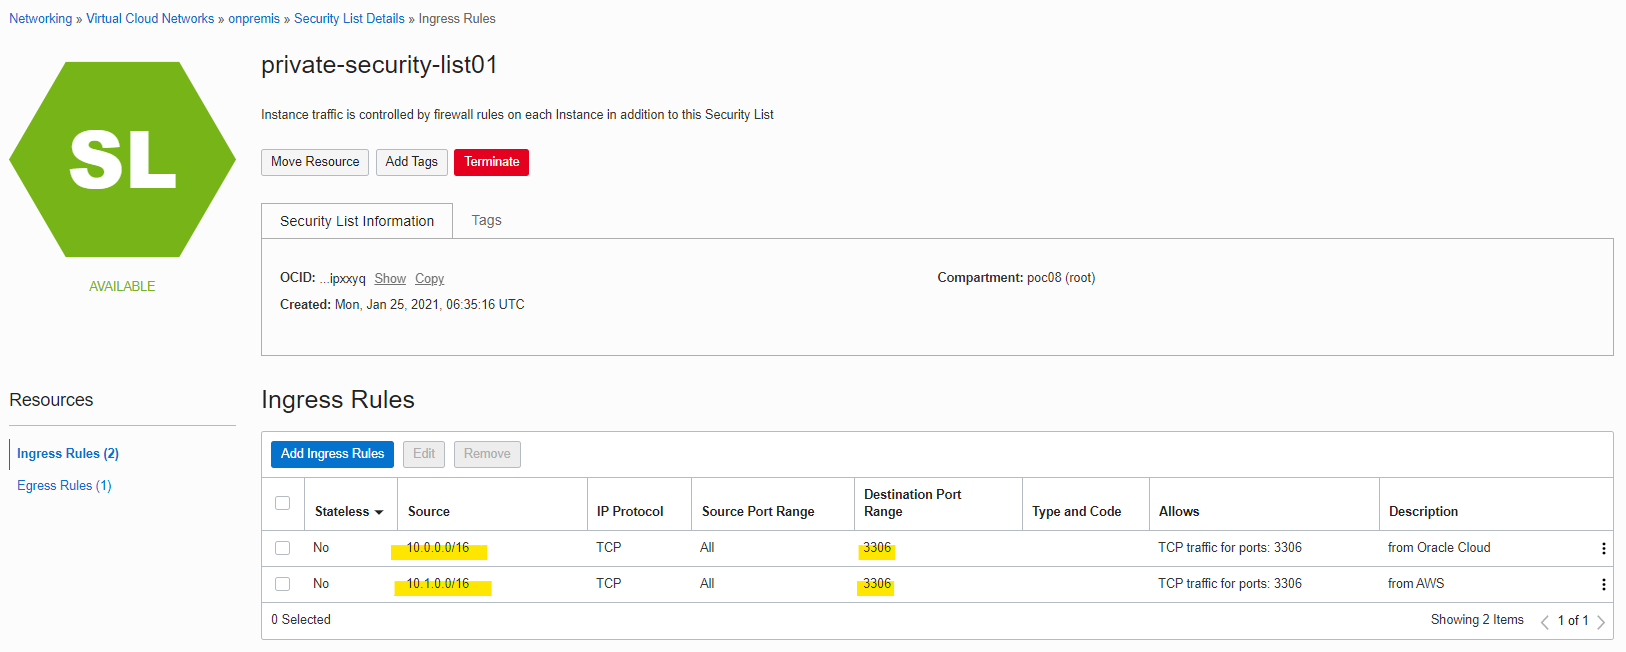This screenshot has width=1626, height=652.
Task: Click Add Tags button
Action: pos(411,162)
